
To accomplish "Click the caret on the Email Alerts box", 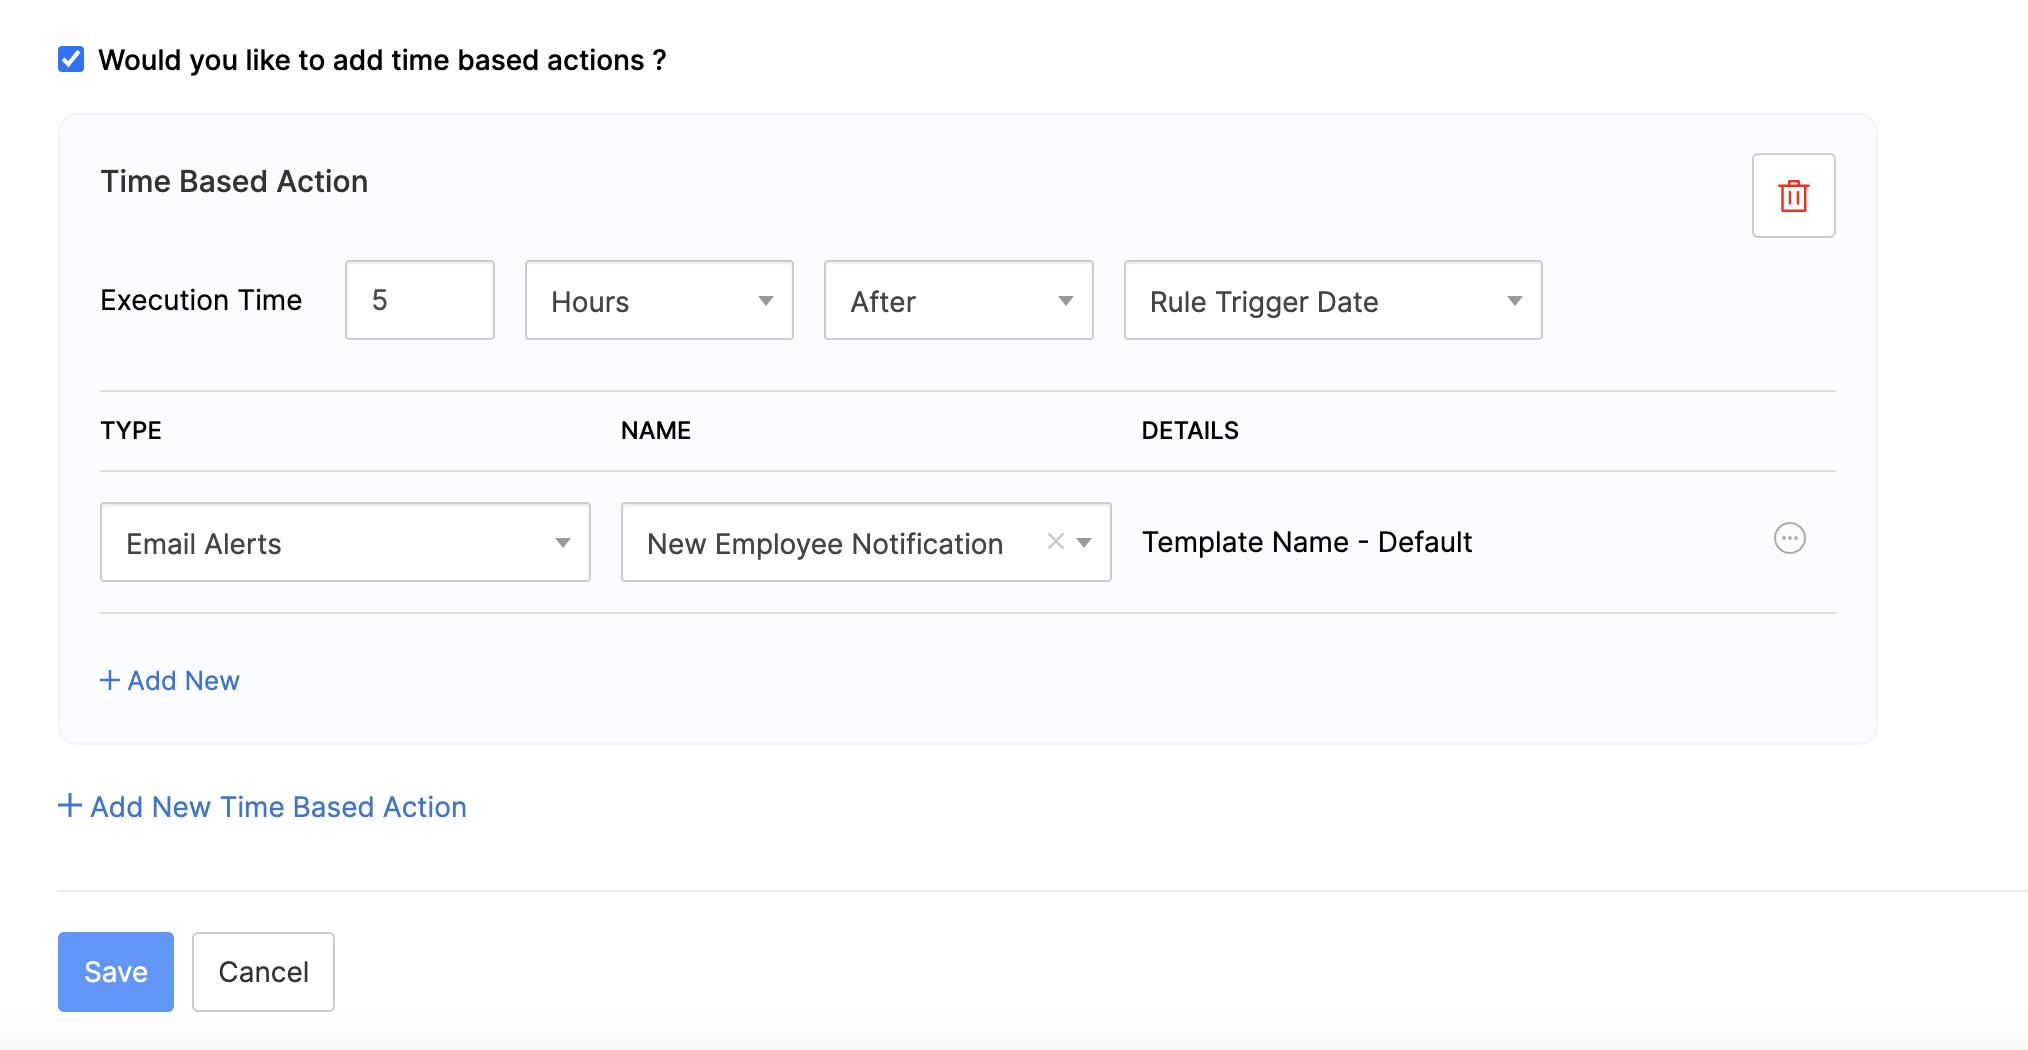I will pyautogui.click(x=562, y=542).
